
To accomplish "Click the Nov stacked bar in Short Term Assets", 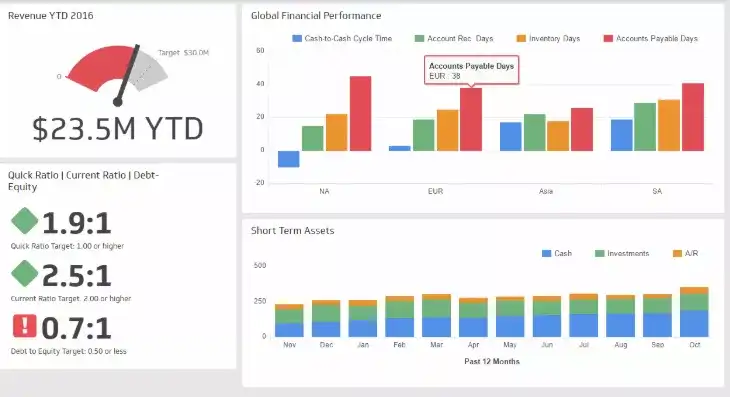I will (289, 320).
